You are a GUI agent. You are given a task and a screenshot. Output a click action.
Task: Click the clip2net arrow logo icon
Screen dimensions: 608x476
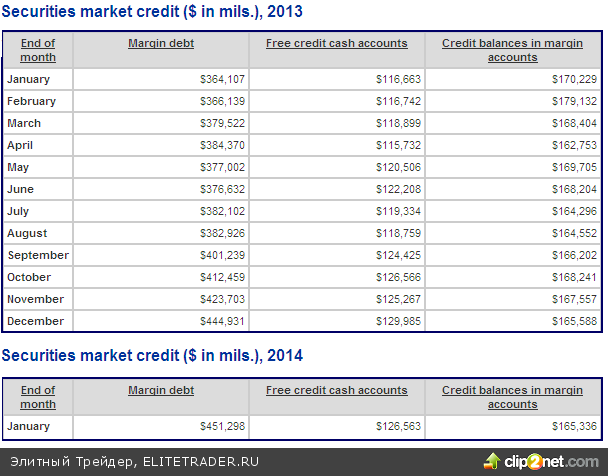click(493, 461)
